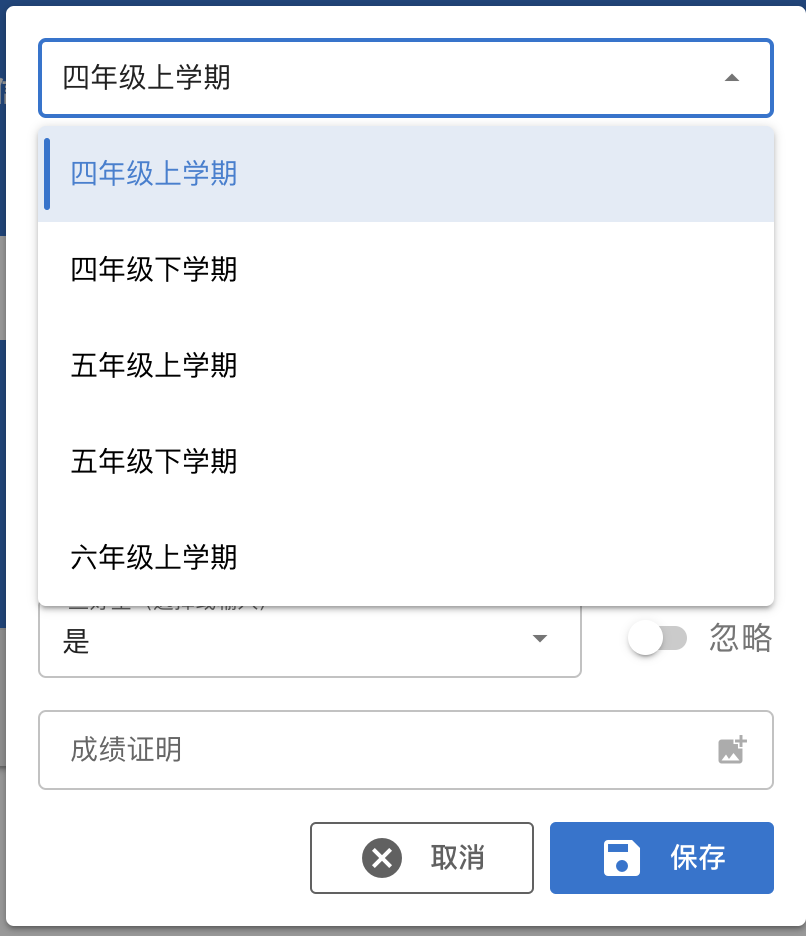Collapse the semester list with the up arrow
Viewport: 806px width, 936px height.
click(732, 78)
